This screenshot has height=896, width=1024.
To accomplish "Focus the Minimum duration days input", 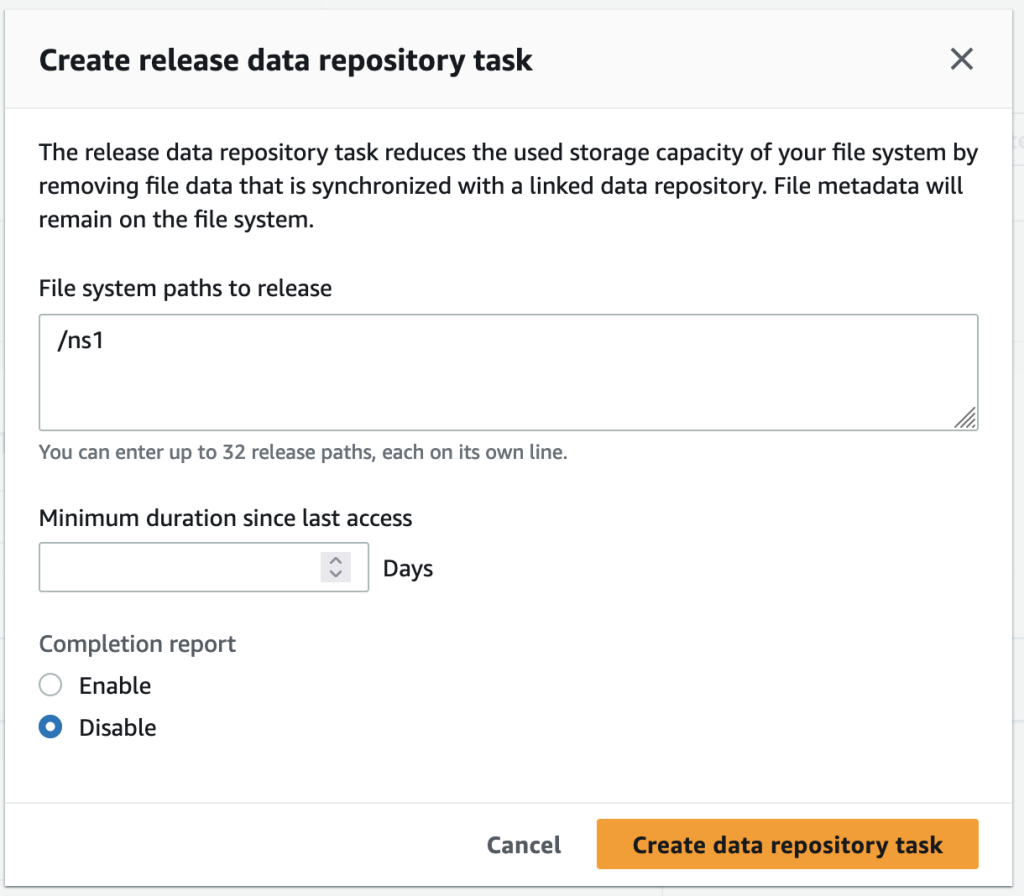I will coord(180,568).
